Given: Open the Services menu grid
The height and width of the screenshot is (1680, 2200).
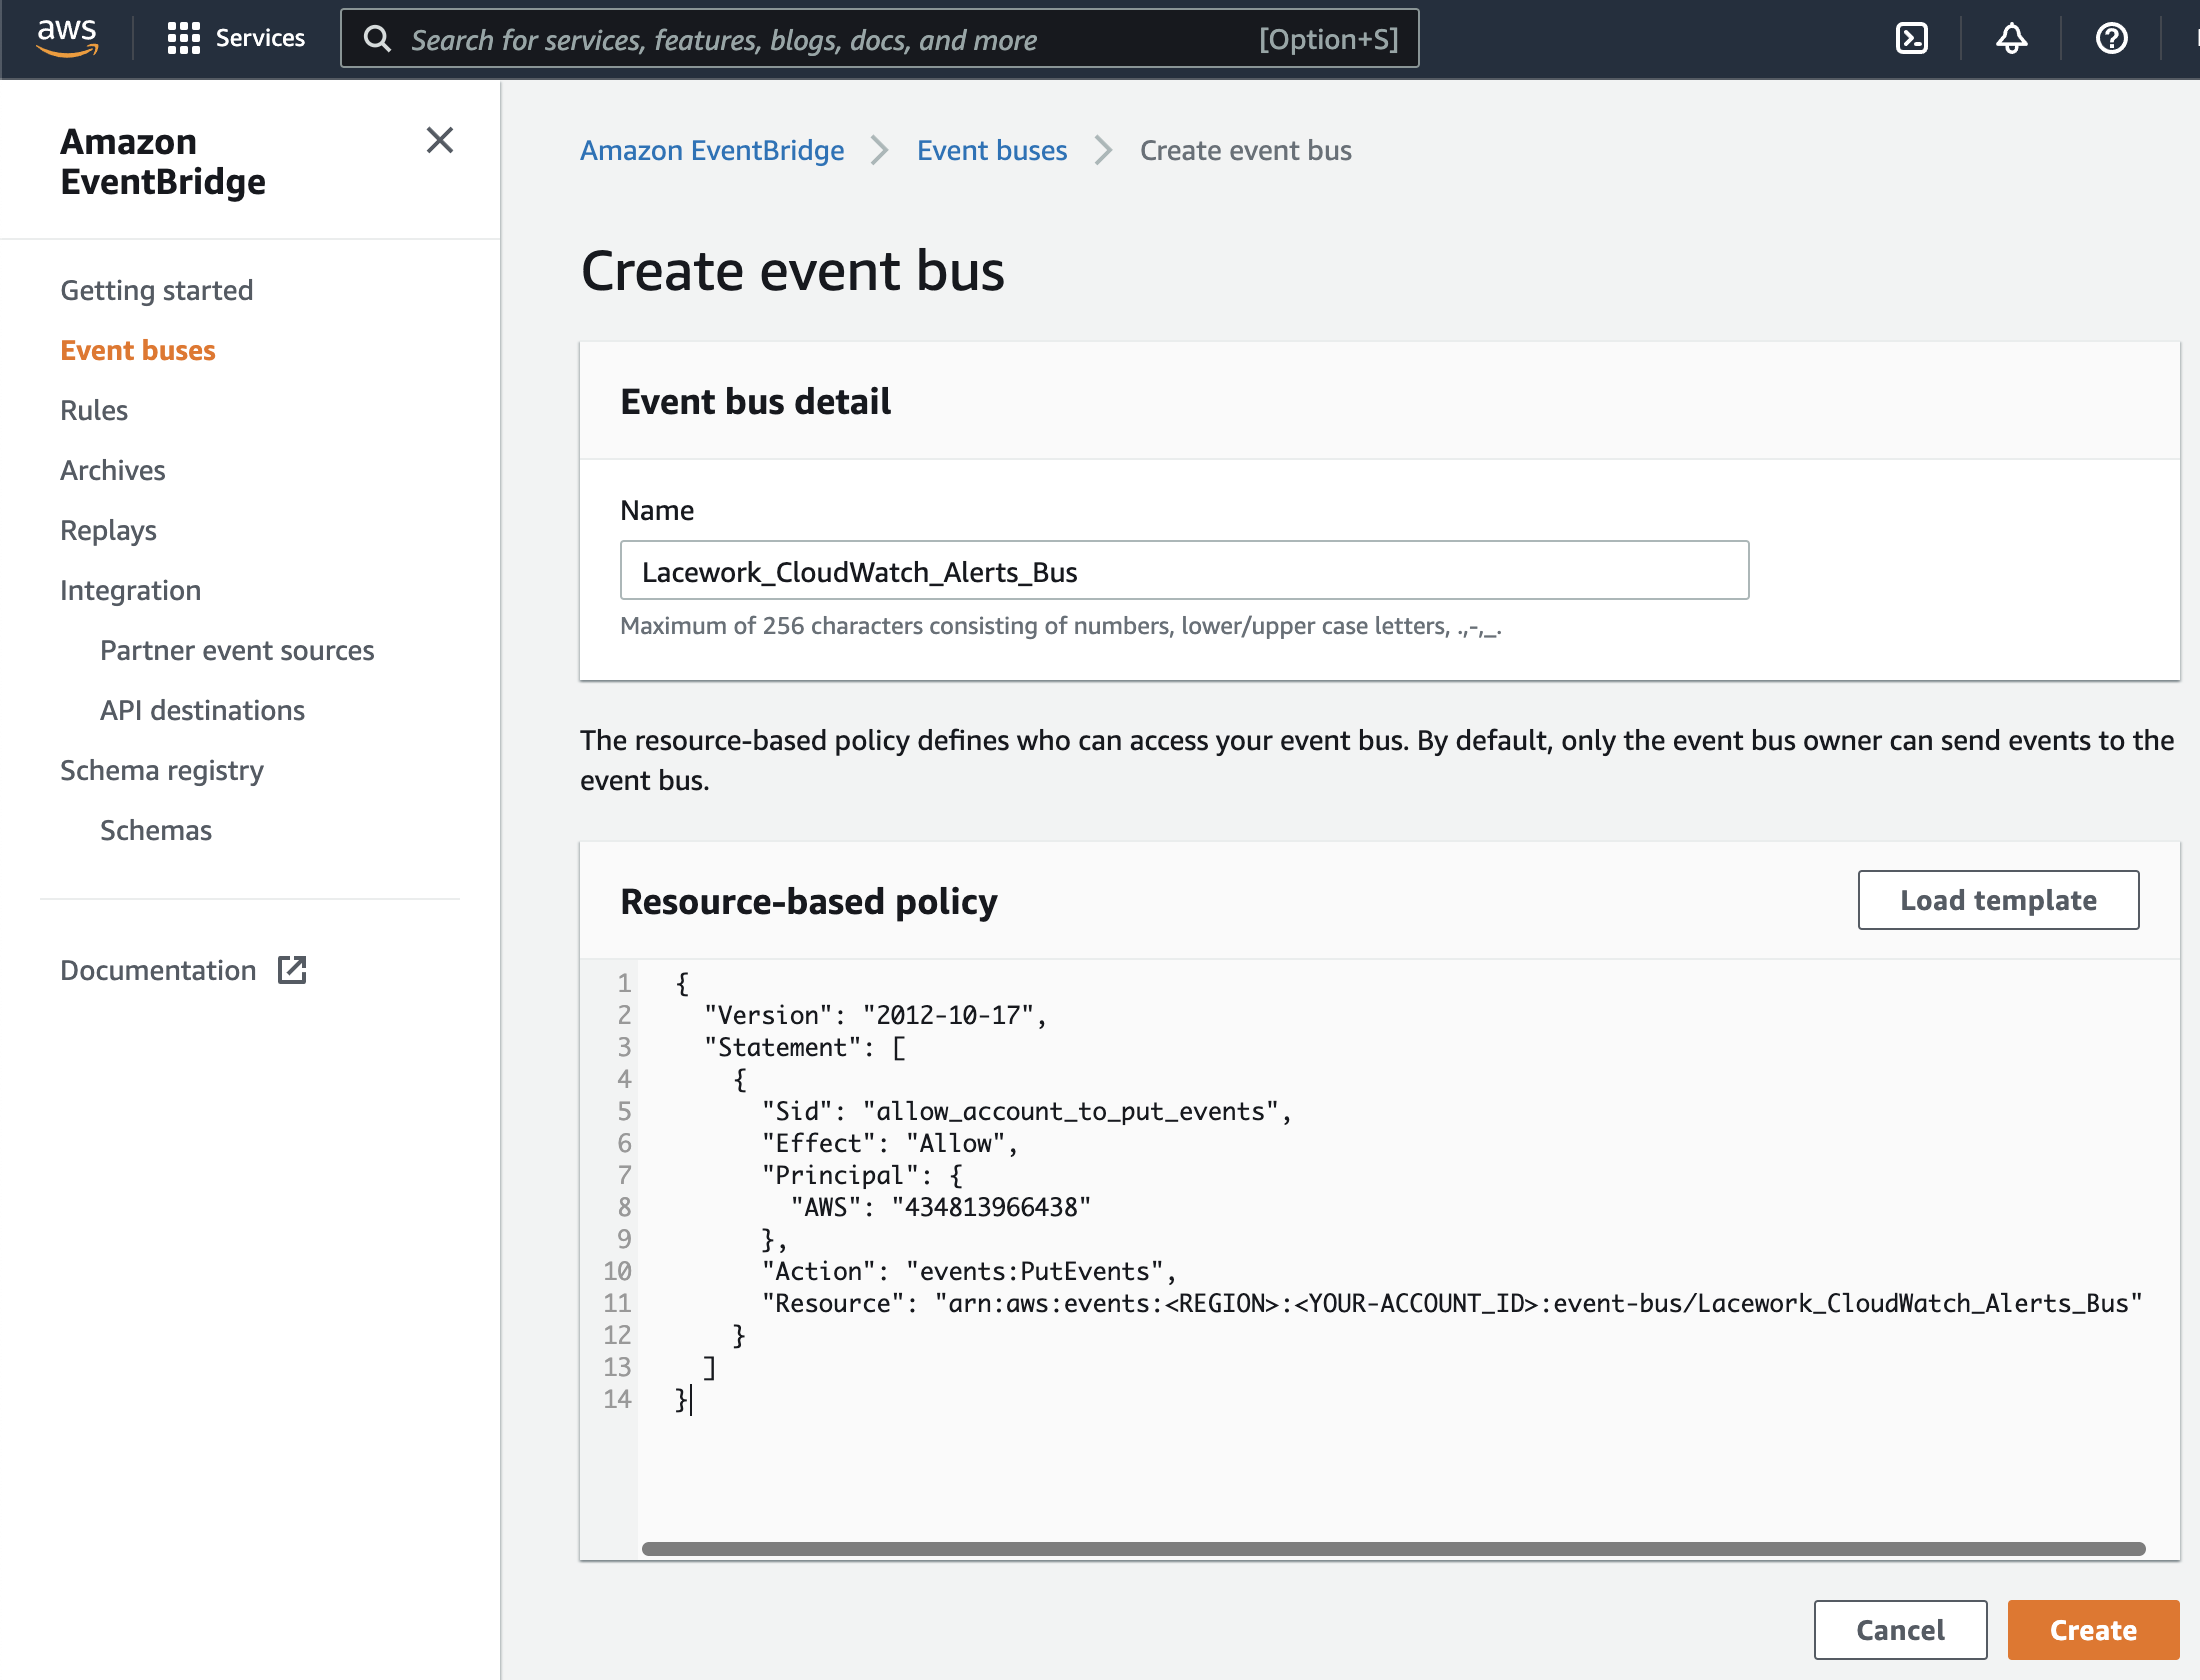Looking at the screenshot, I should (x=236, y=38).
